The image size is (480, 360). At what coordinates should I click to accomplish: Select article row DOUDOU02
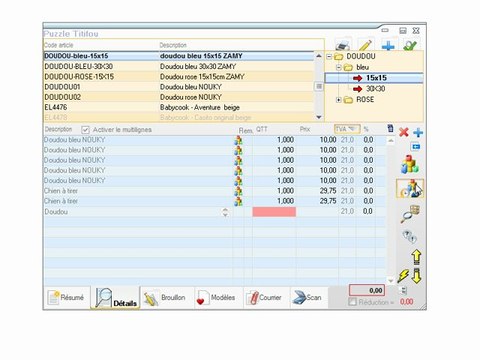(179, 97)
